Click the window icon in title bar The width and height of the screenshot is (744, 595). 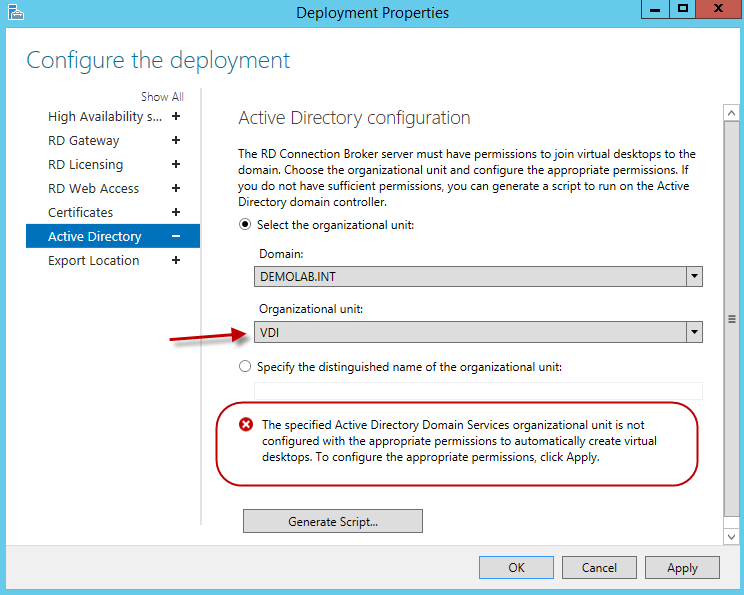[x=15, y=13]
